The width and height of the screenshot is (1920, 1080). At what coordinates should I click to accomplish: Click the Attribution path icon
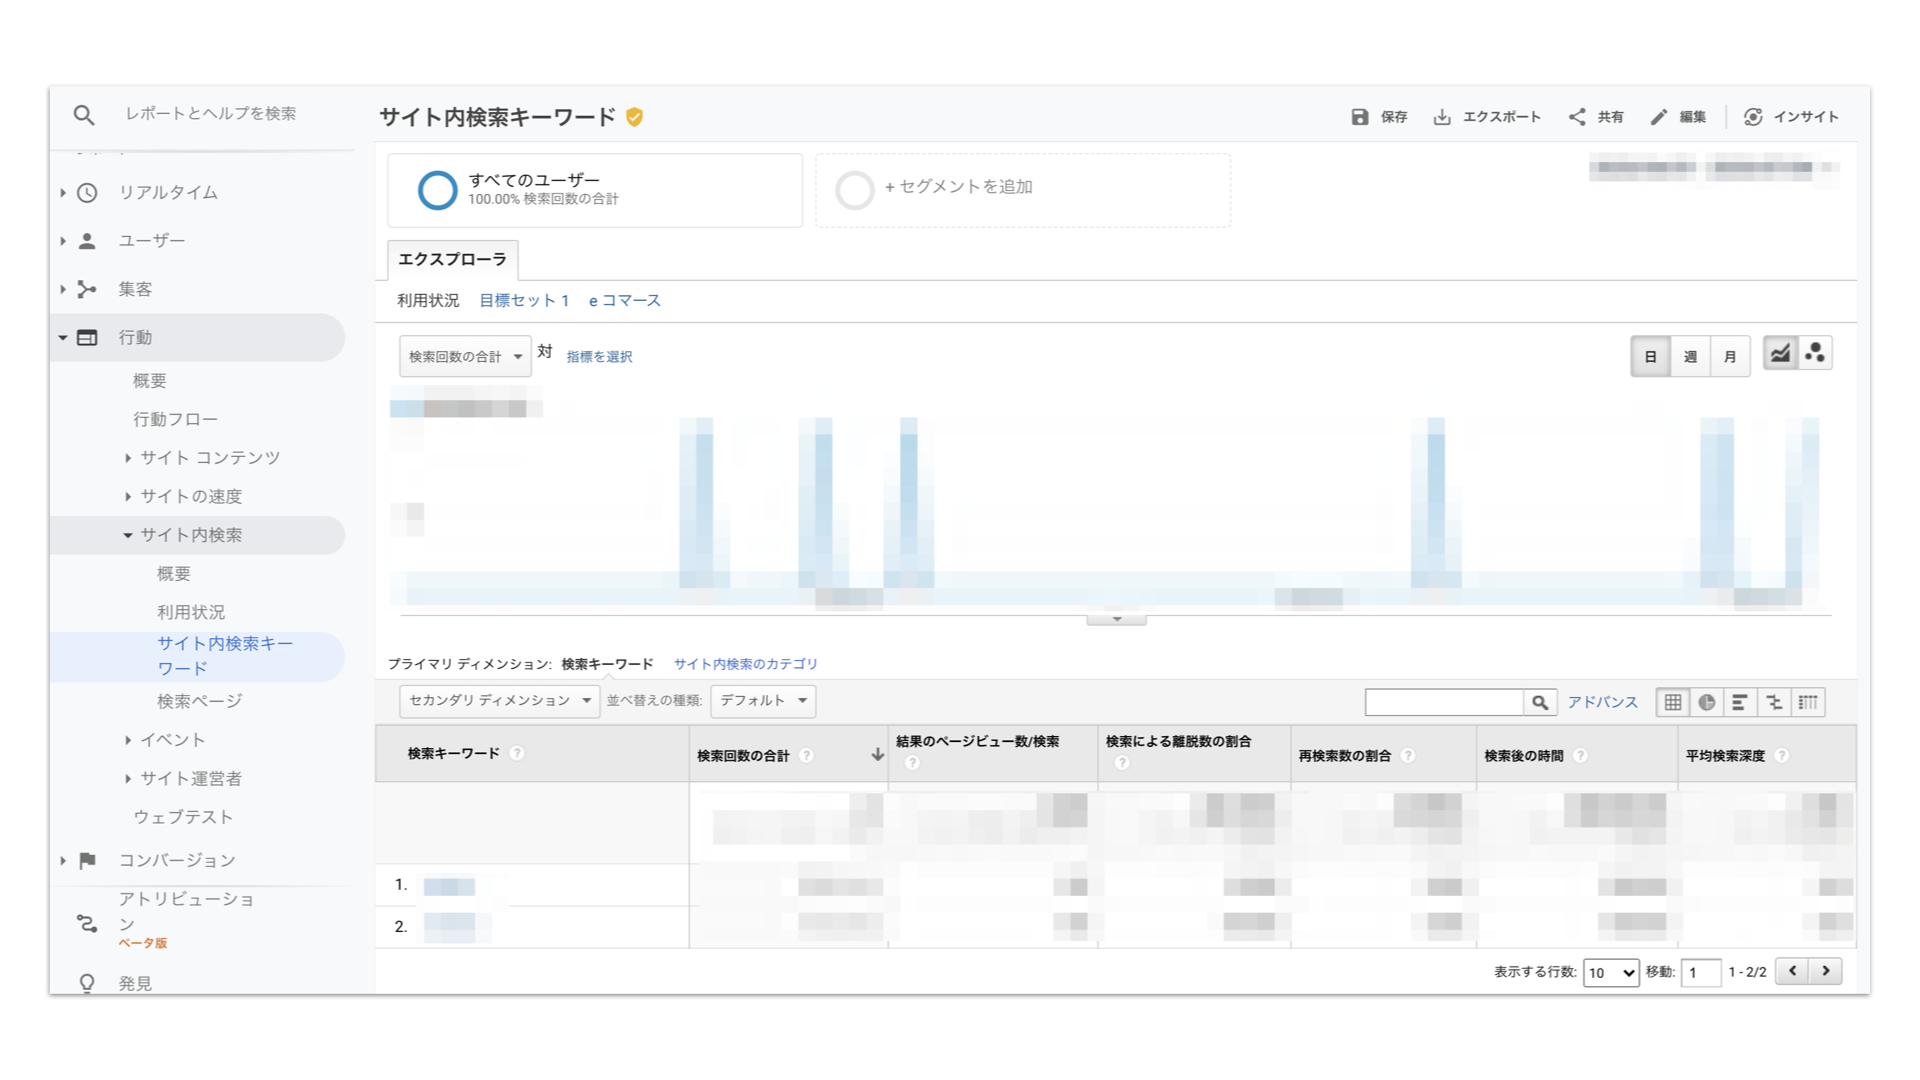click(88, 924)
